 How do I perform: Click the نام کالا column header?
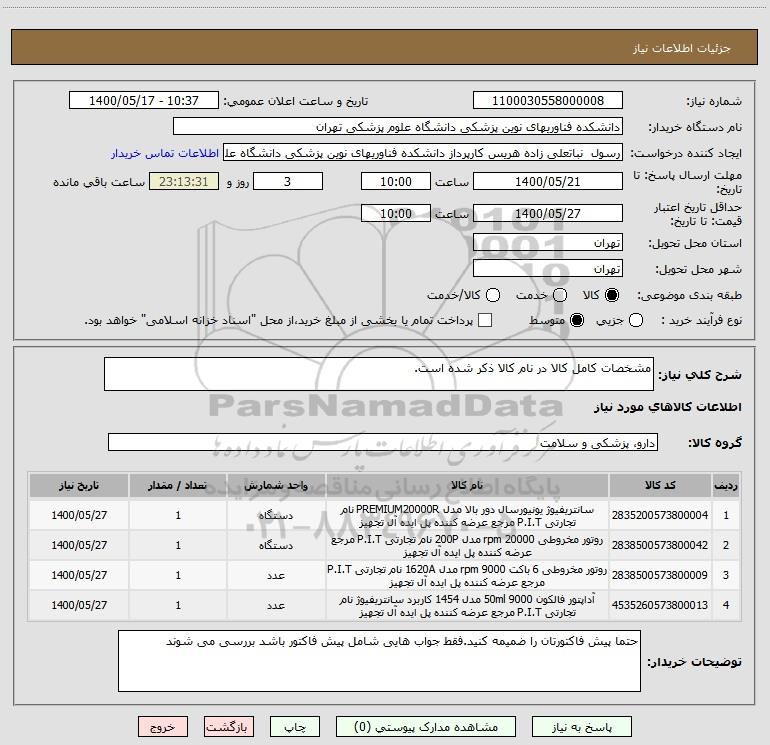click(467, 485)
